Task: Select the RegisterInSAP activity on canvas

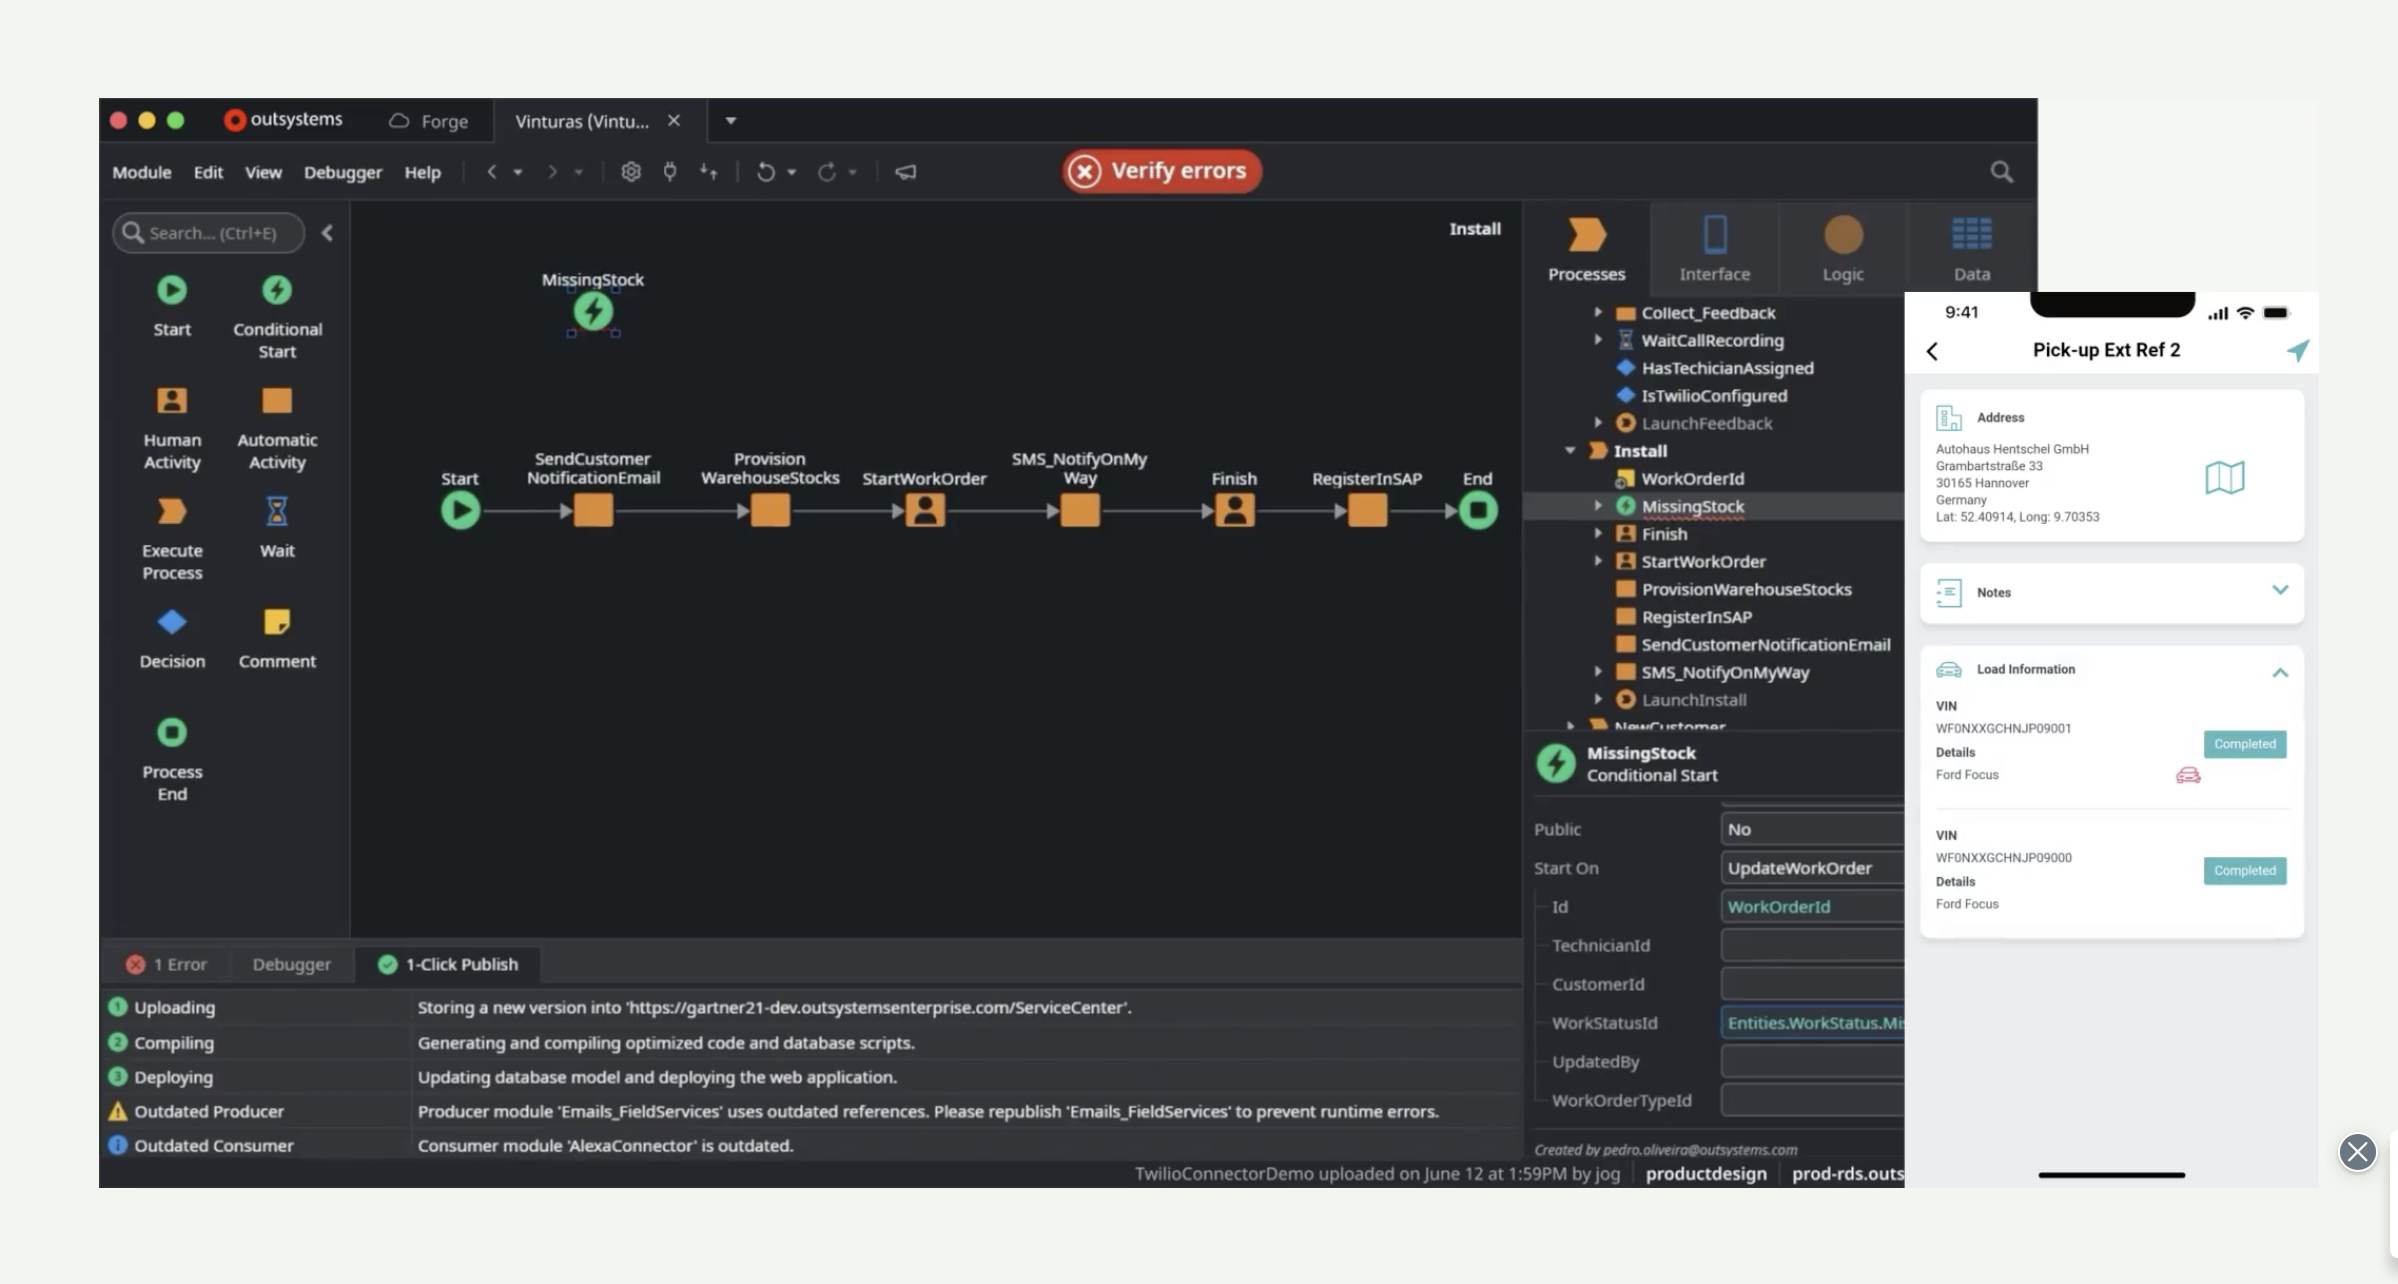Action: [1367, 511]
